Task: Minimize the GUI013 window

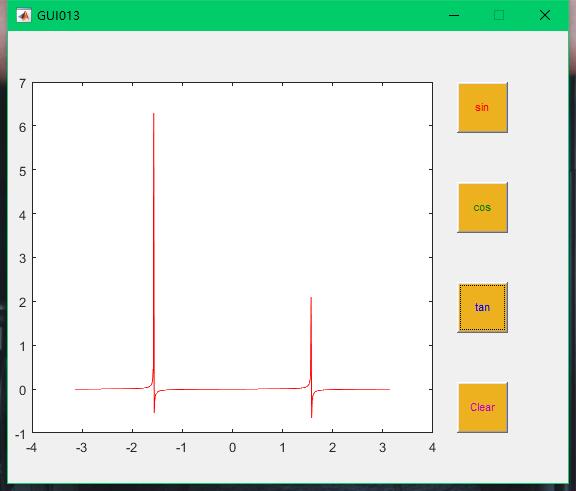Action: coord(454,15)
